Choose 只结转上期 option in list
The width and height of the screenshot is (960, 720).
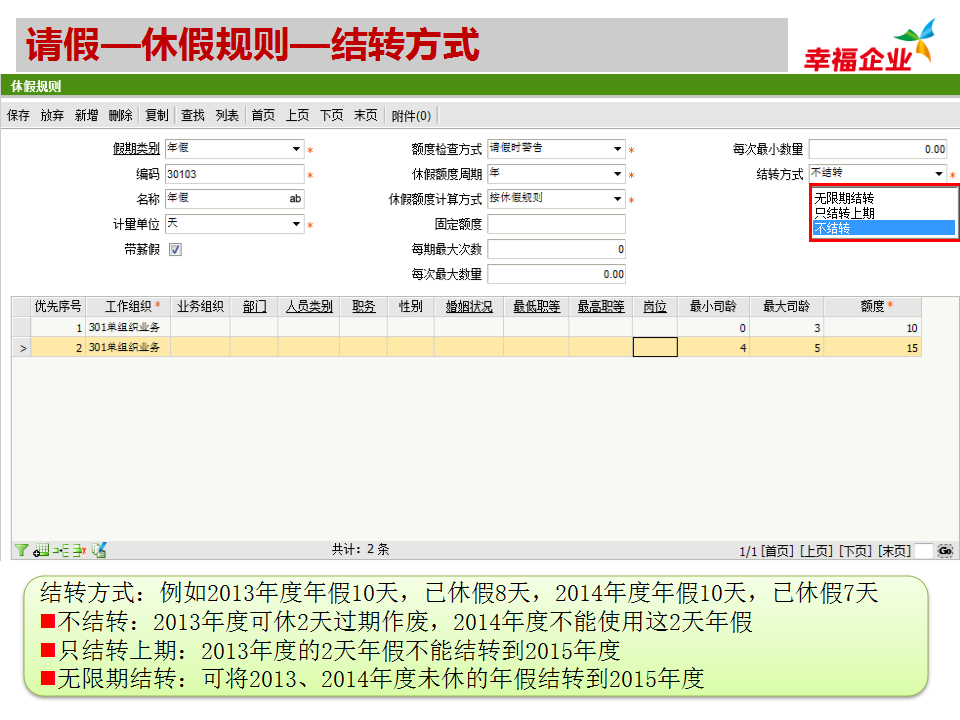click(x=844, y=213)
